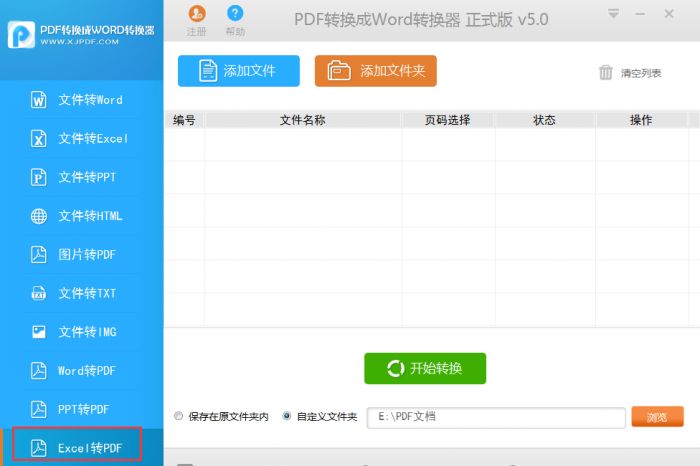Open the title bar dropdown menu arrow
Viewport: 700px width, 466px height.
pos(613,14)
